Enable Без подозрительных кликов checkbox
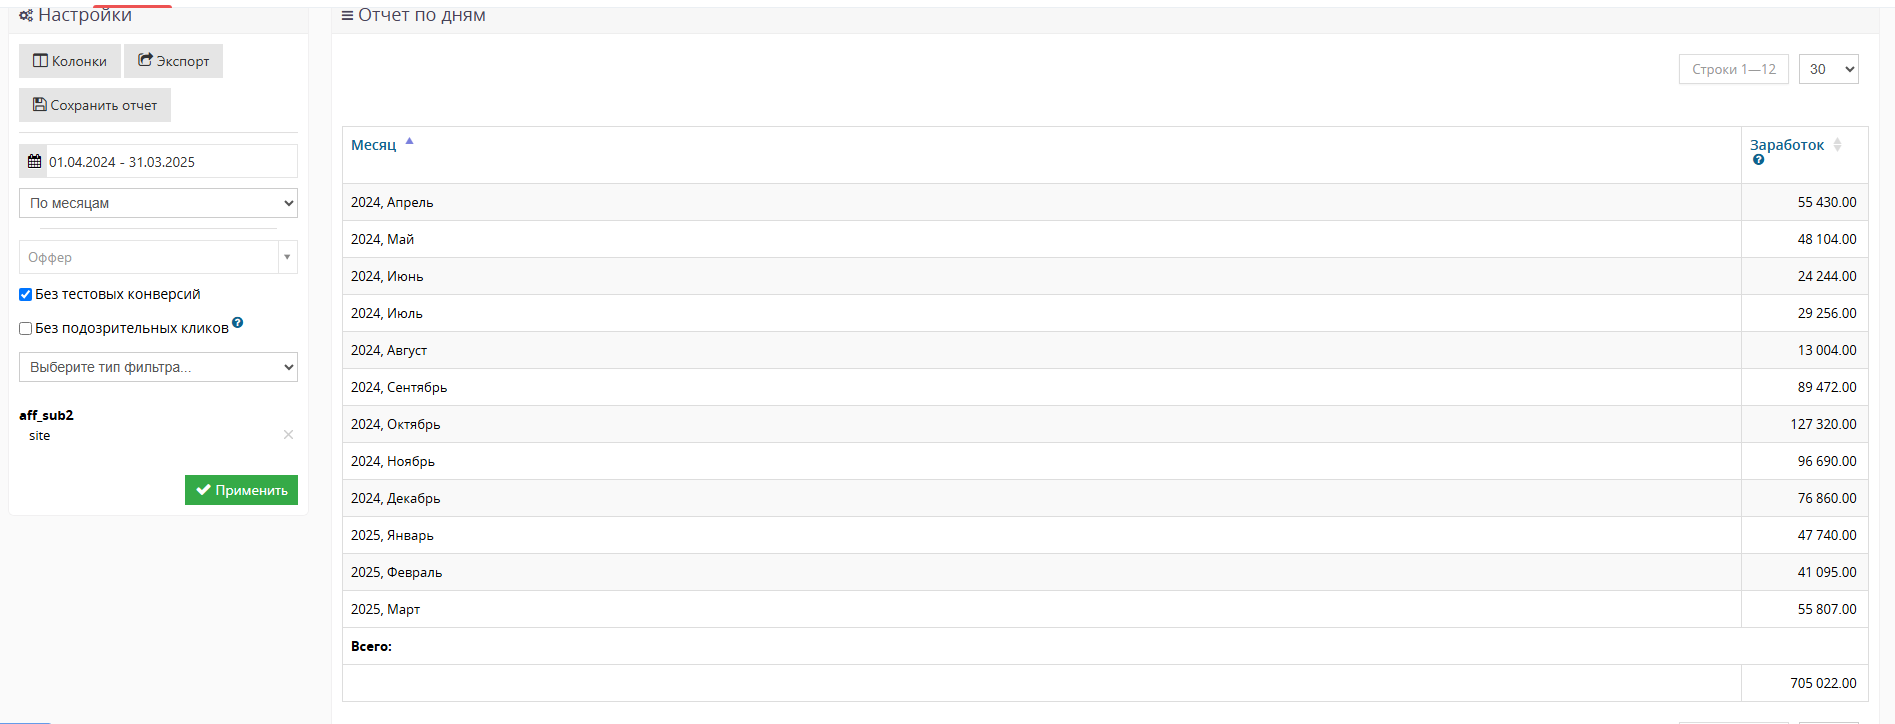This screenshot has width=1895, height=724. 26,329
